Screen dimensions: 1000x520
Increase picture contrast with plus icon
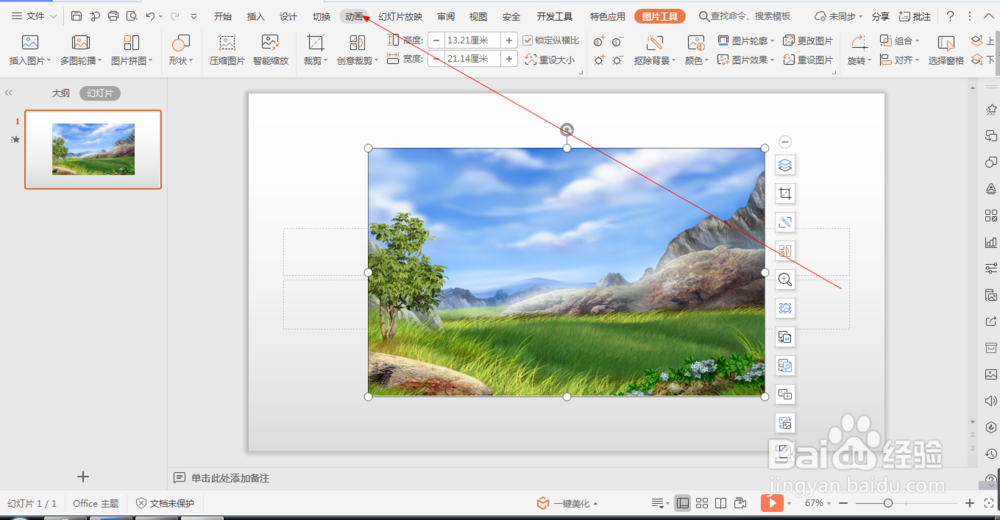point(598,42)
